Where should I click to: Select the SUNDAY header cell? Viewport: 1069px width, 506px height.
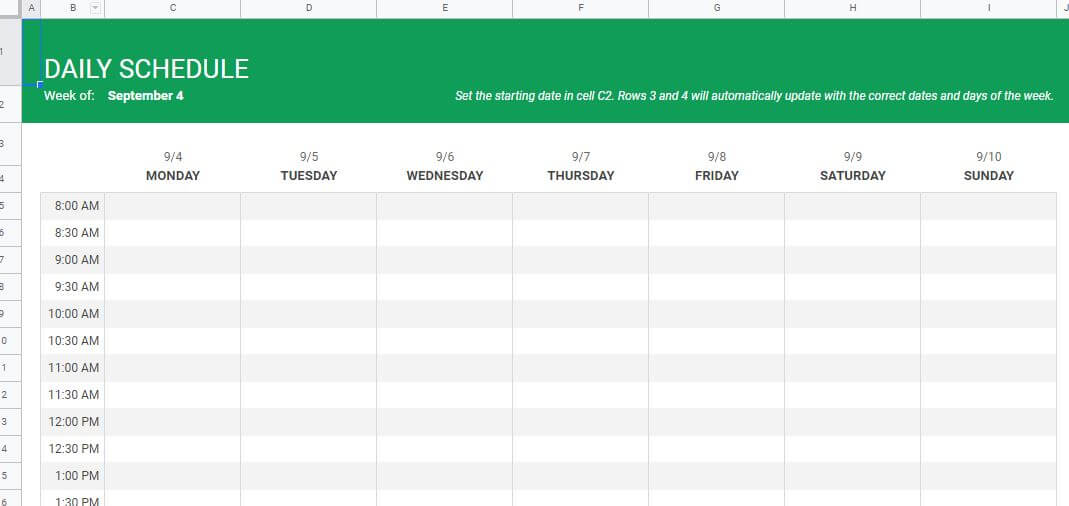pos(989,176)
